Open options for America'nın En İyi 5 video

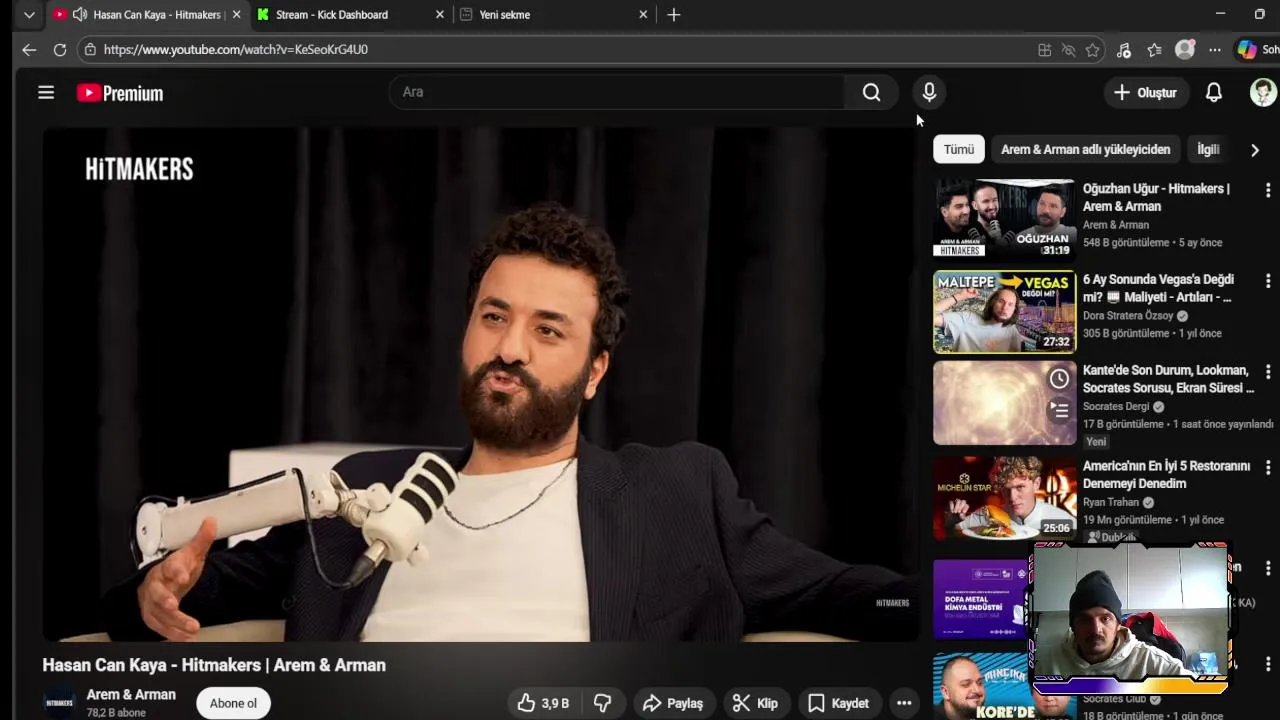pos(1268,468)
